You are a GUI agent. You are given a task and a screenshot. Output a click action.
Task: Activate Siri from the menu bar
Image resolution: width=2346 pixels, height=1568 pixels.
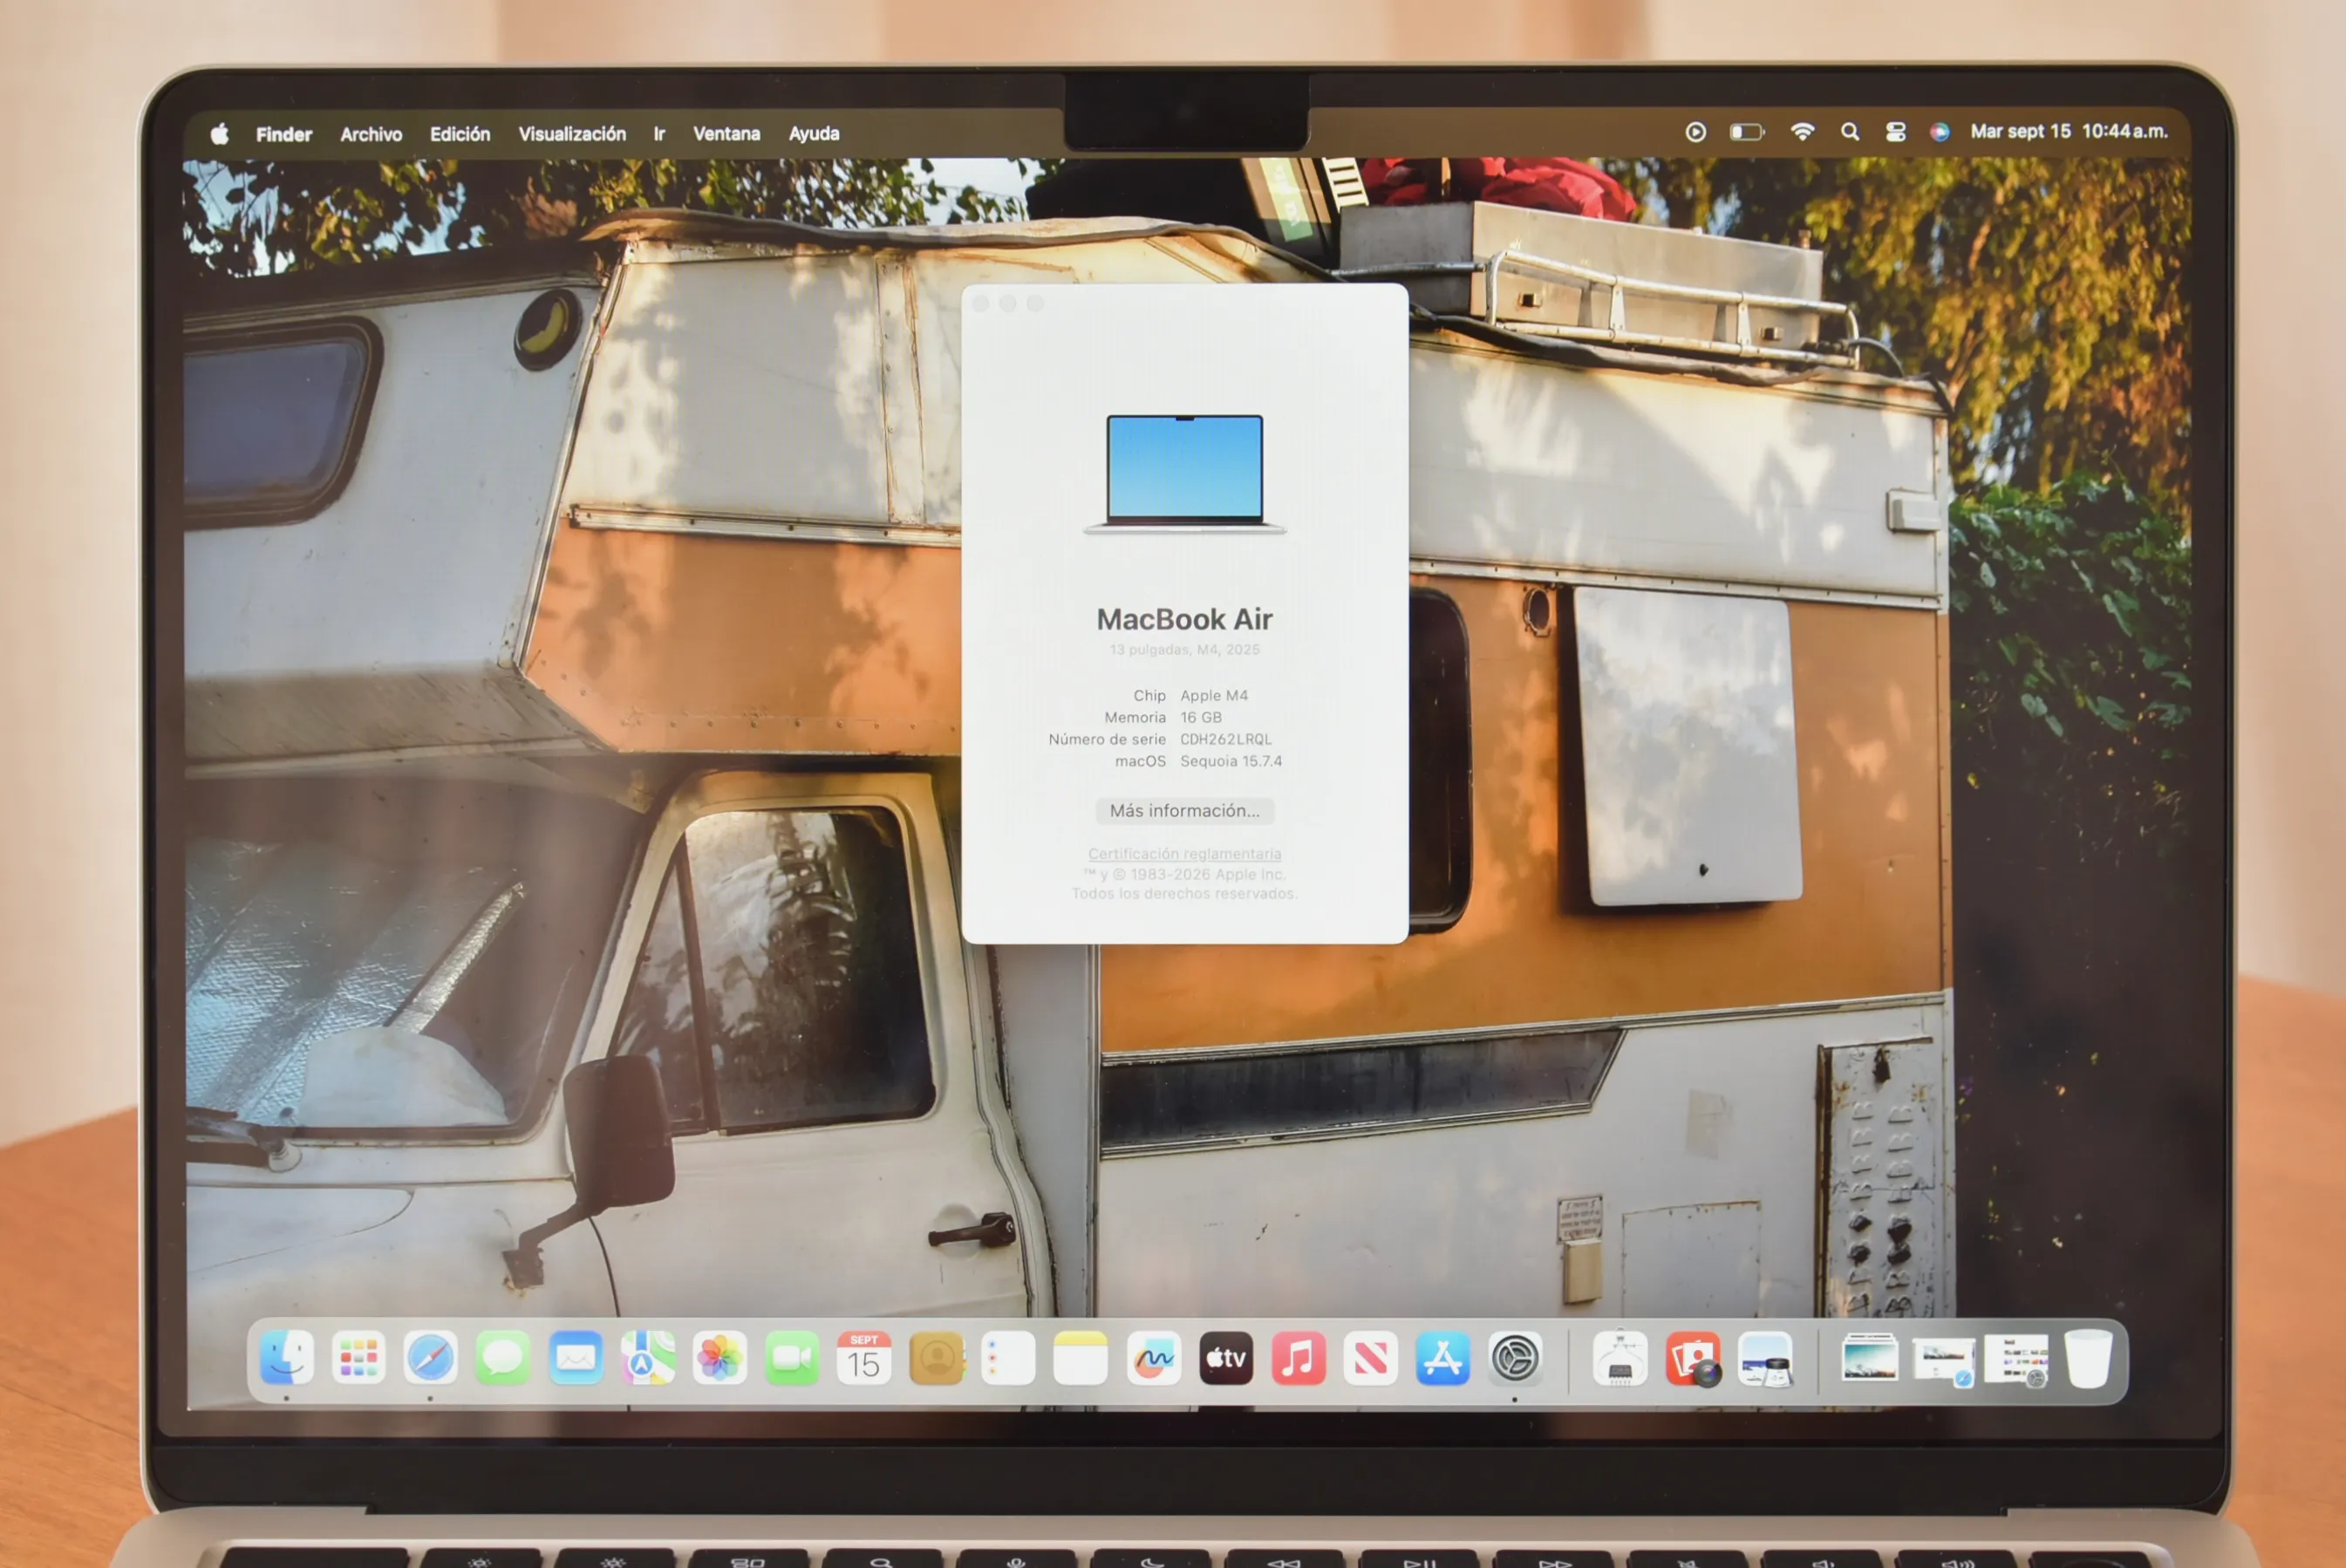(x=1939, y=132)
